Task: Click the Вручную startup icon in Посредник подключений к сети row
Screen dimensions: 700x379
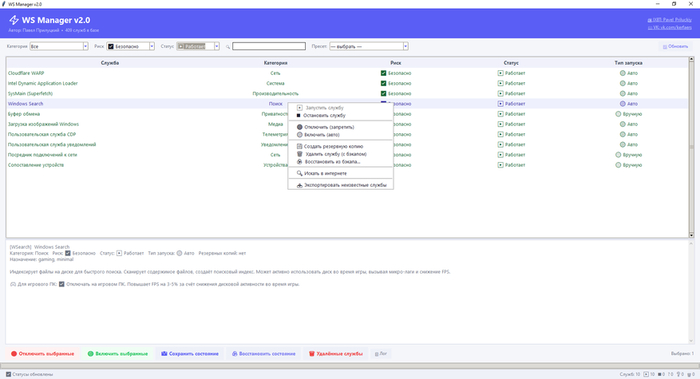Action: (x=618, y=154)
